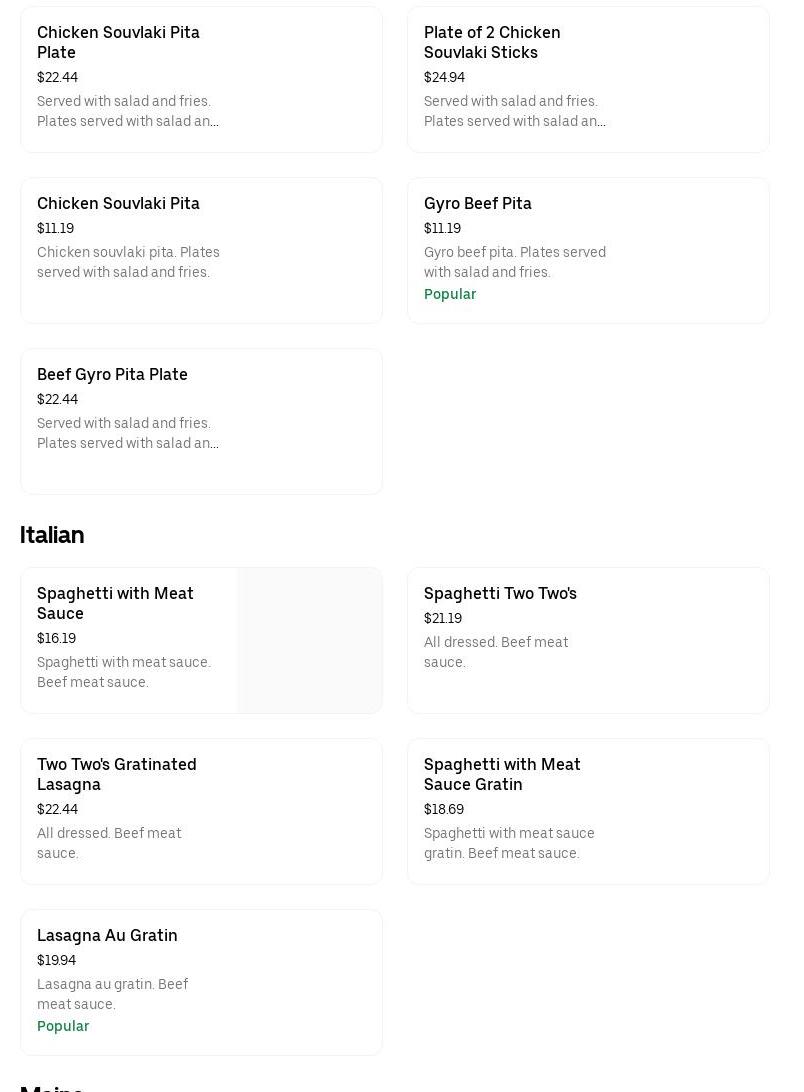Viewport: 804px width, 1092px height.
Task: Open the Chicken Souvlaki Pita Plate item
Action: (x=118, y=42)
